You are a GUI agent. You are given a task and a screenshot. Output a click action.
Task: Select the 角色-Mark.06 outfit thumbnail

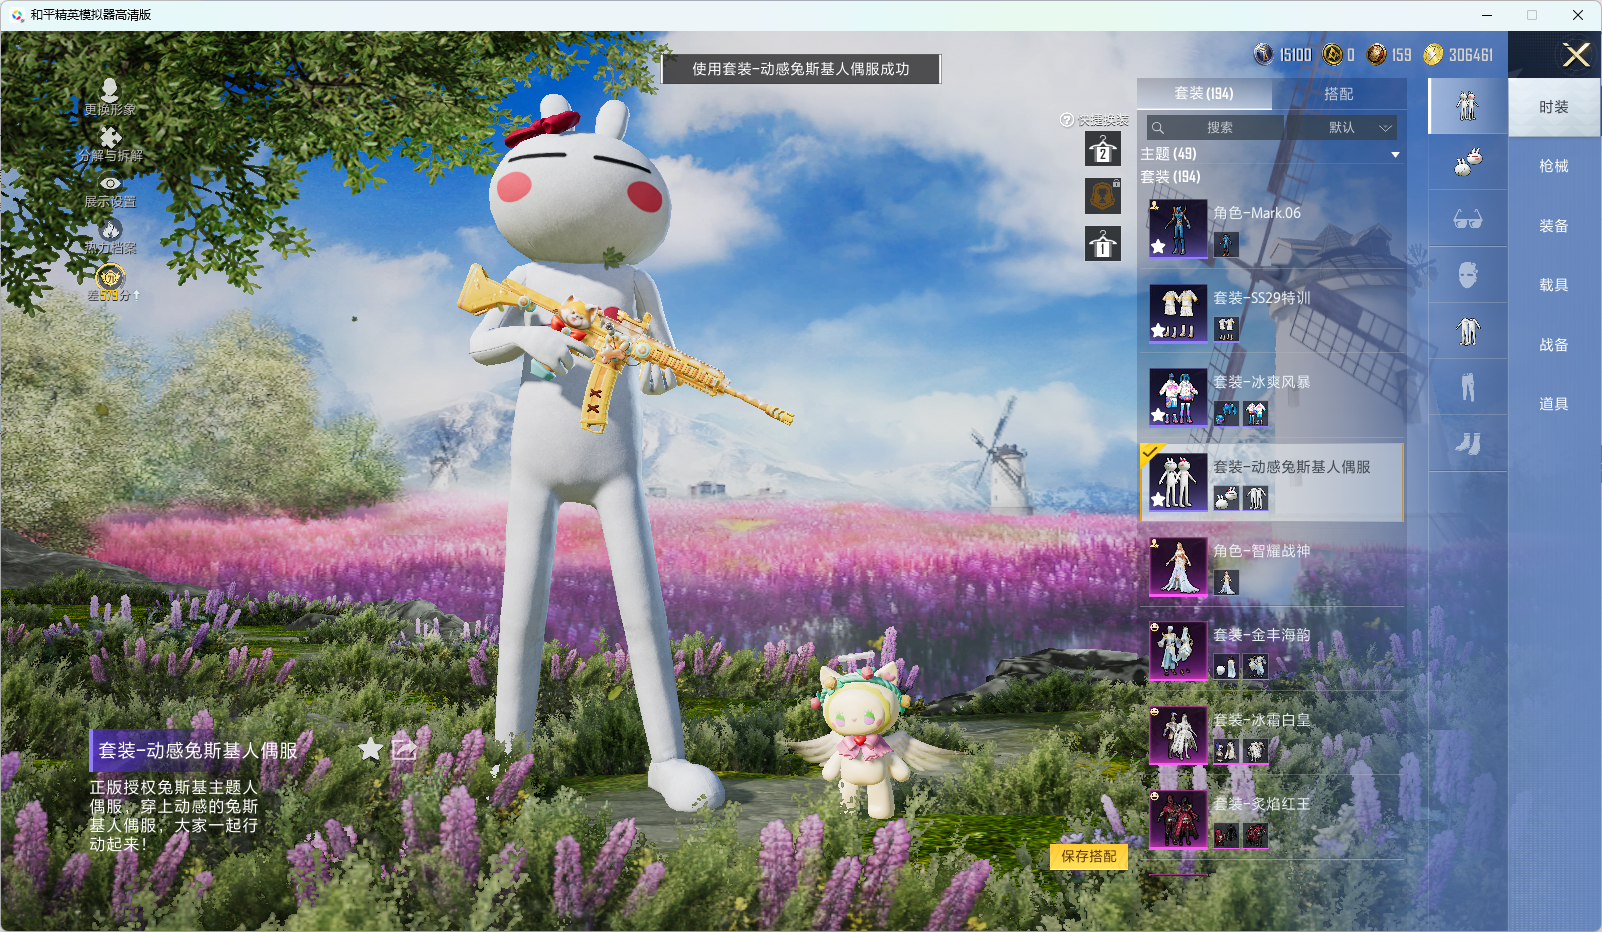[1178, 229]
